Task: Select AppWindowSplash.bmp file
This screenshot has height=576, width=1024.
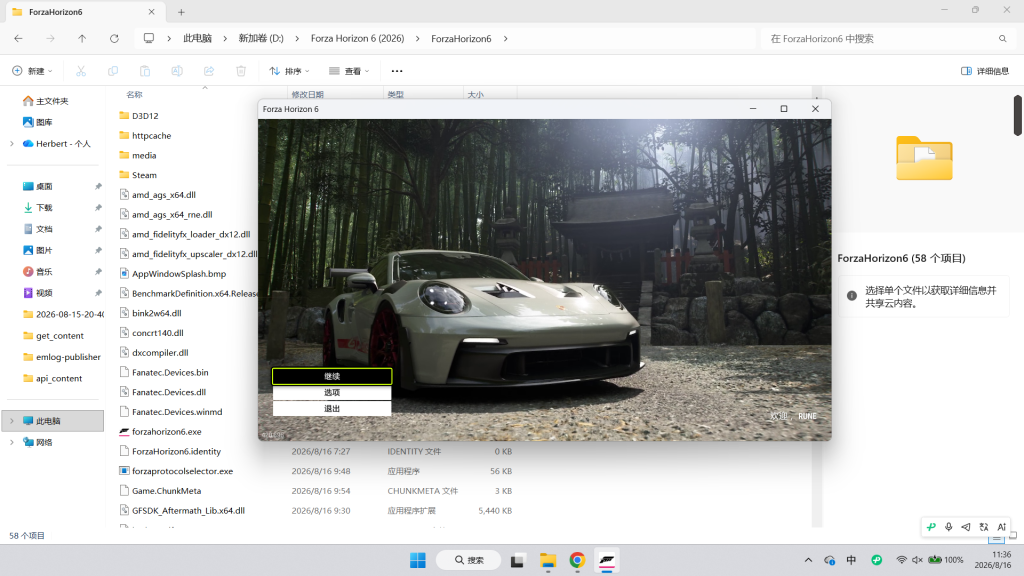Action: (179, 274)
